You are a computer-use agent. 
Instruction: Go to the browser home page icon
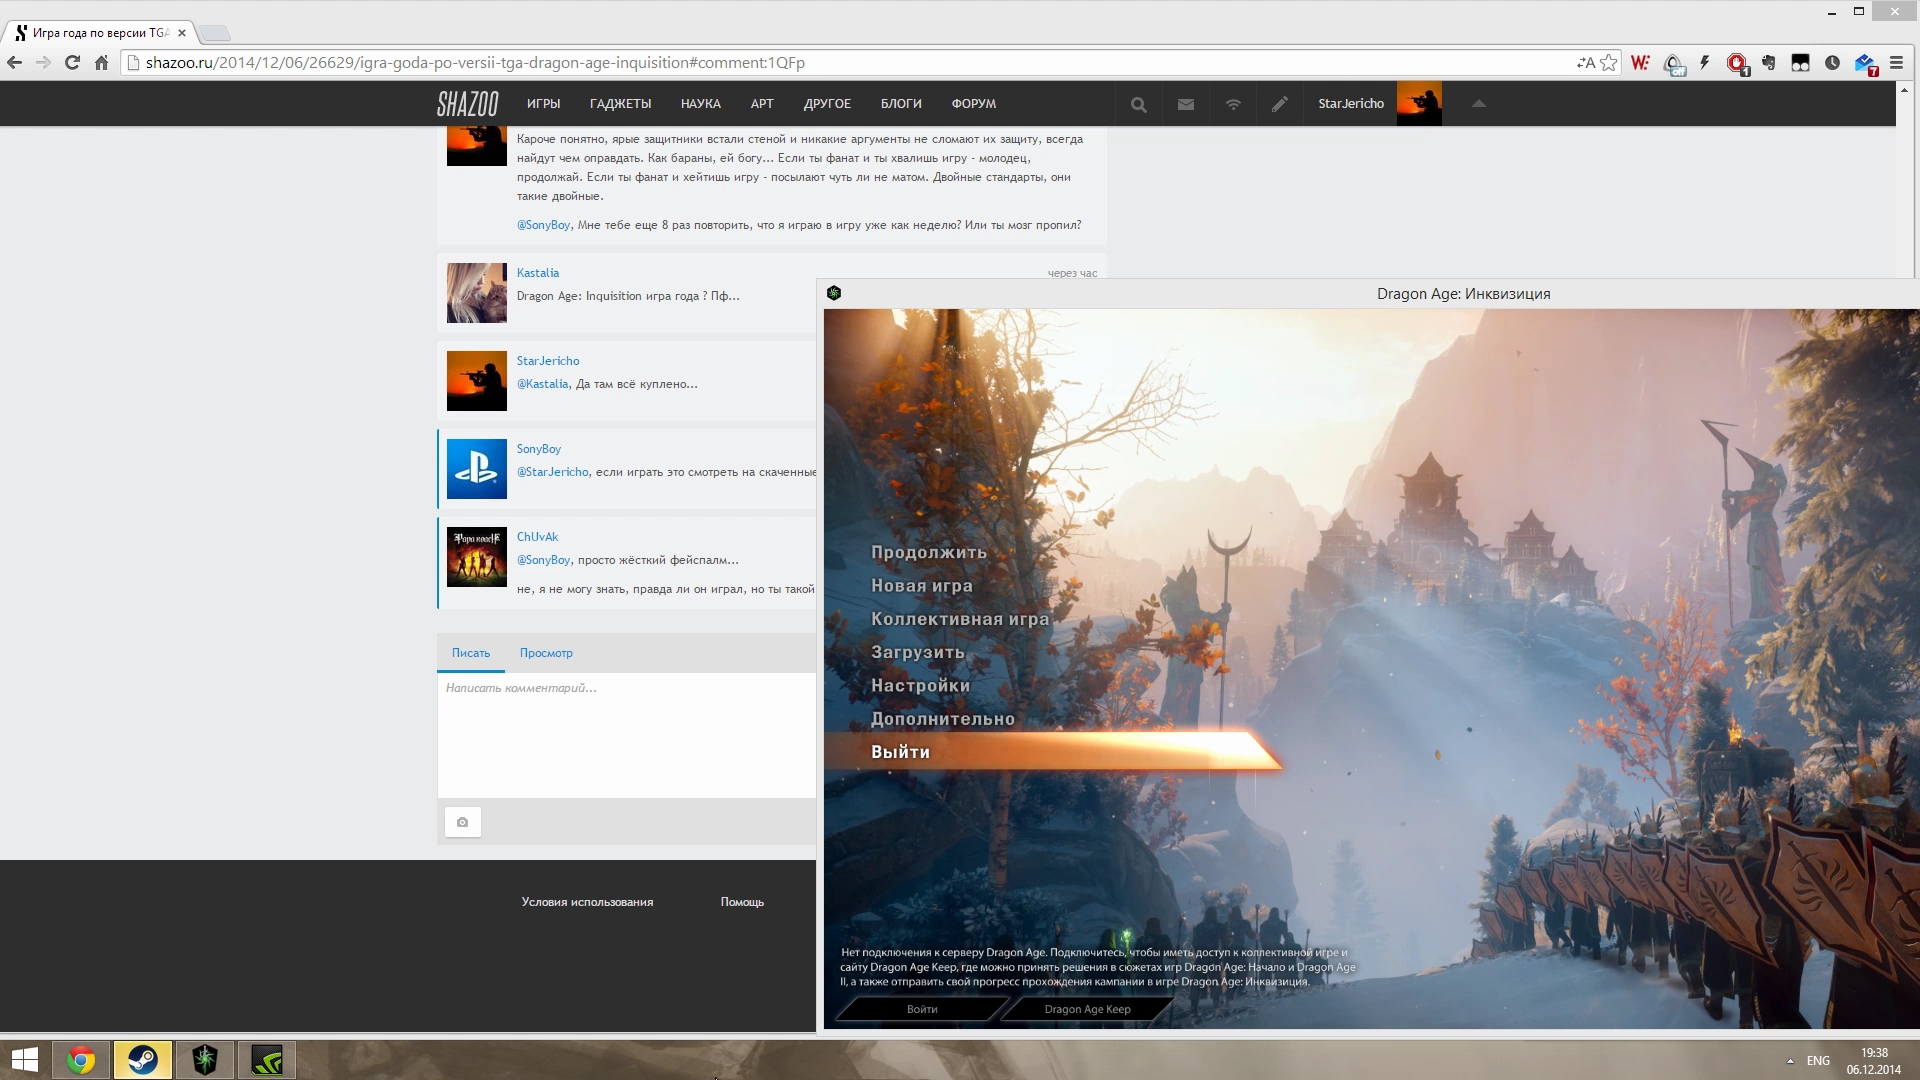[x=101, y=62]
